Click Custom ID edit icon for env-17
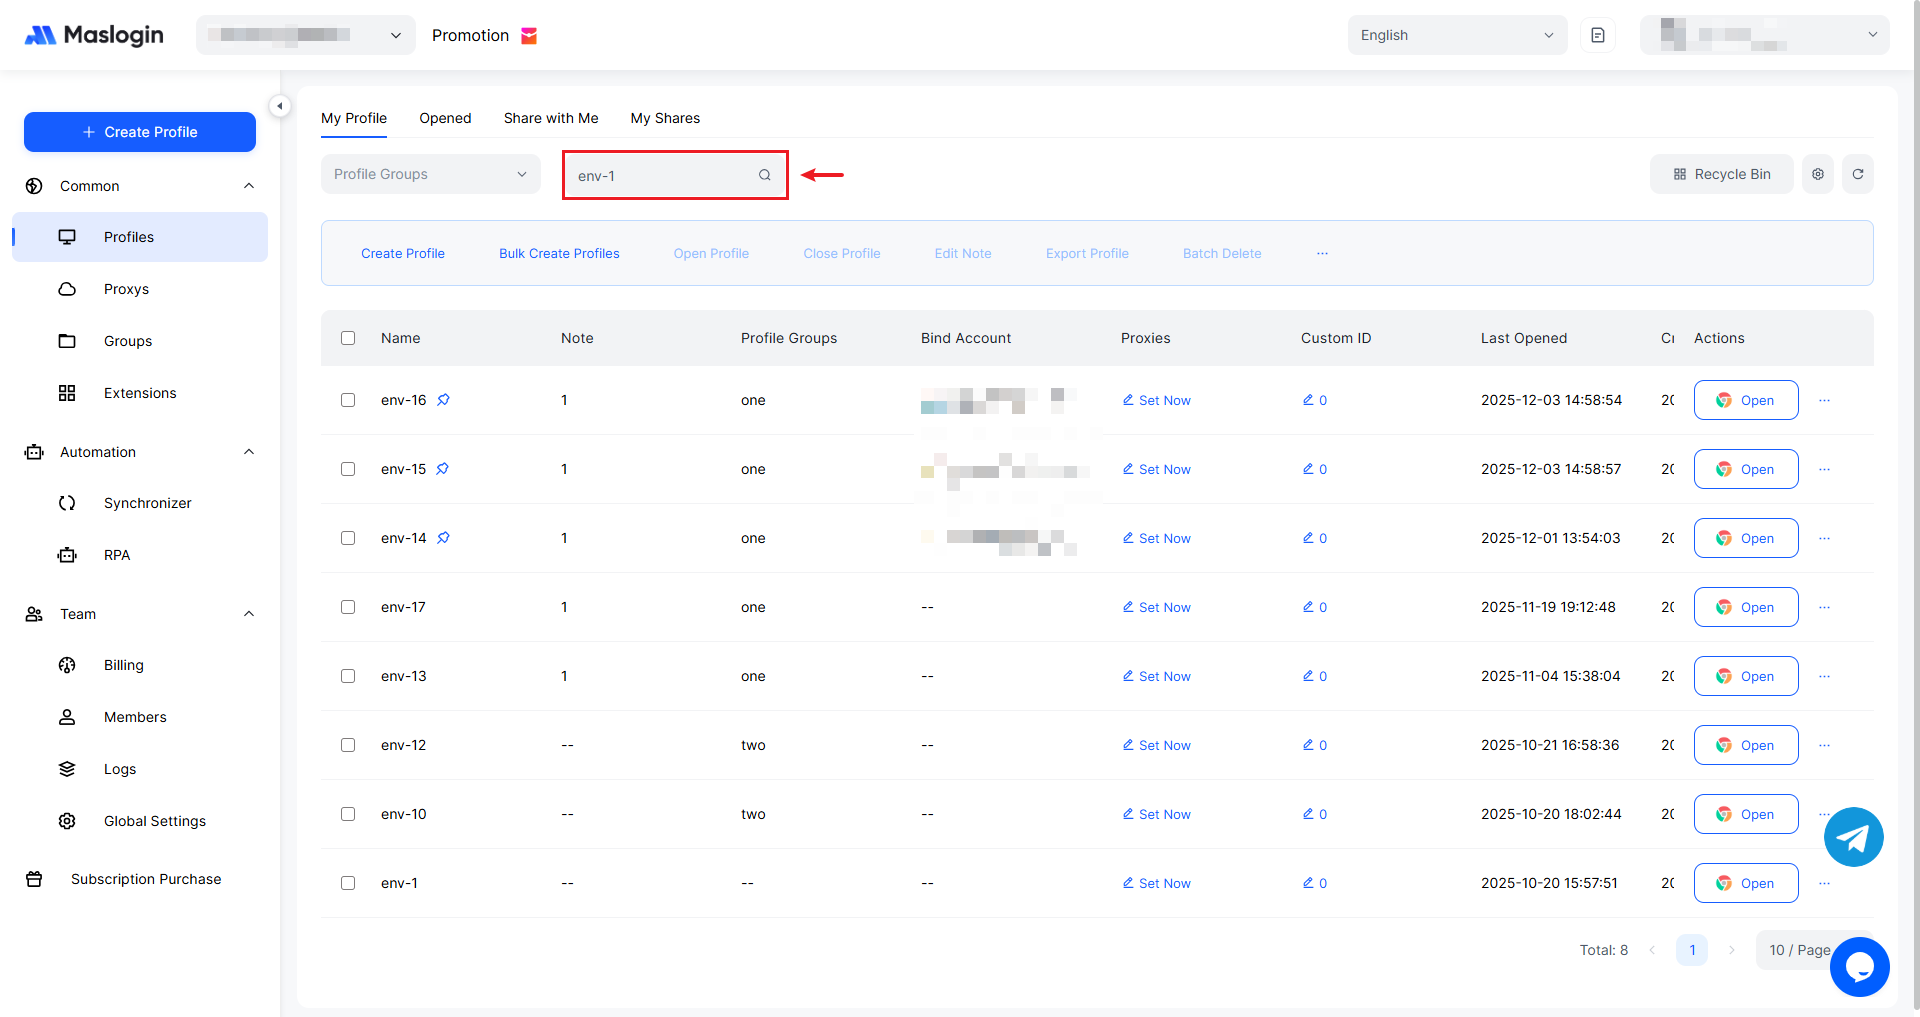The height and width of the screenshot is (1017, 1920). (1308, 607)
